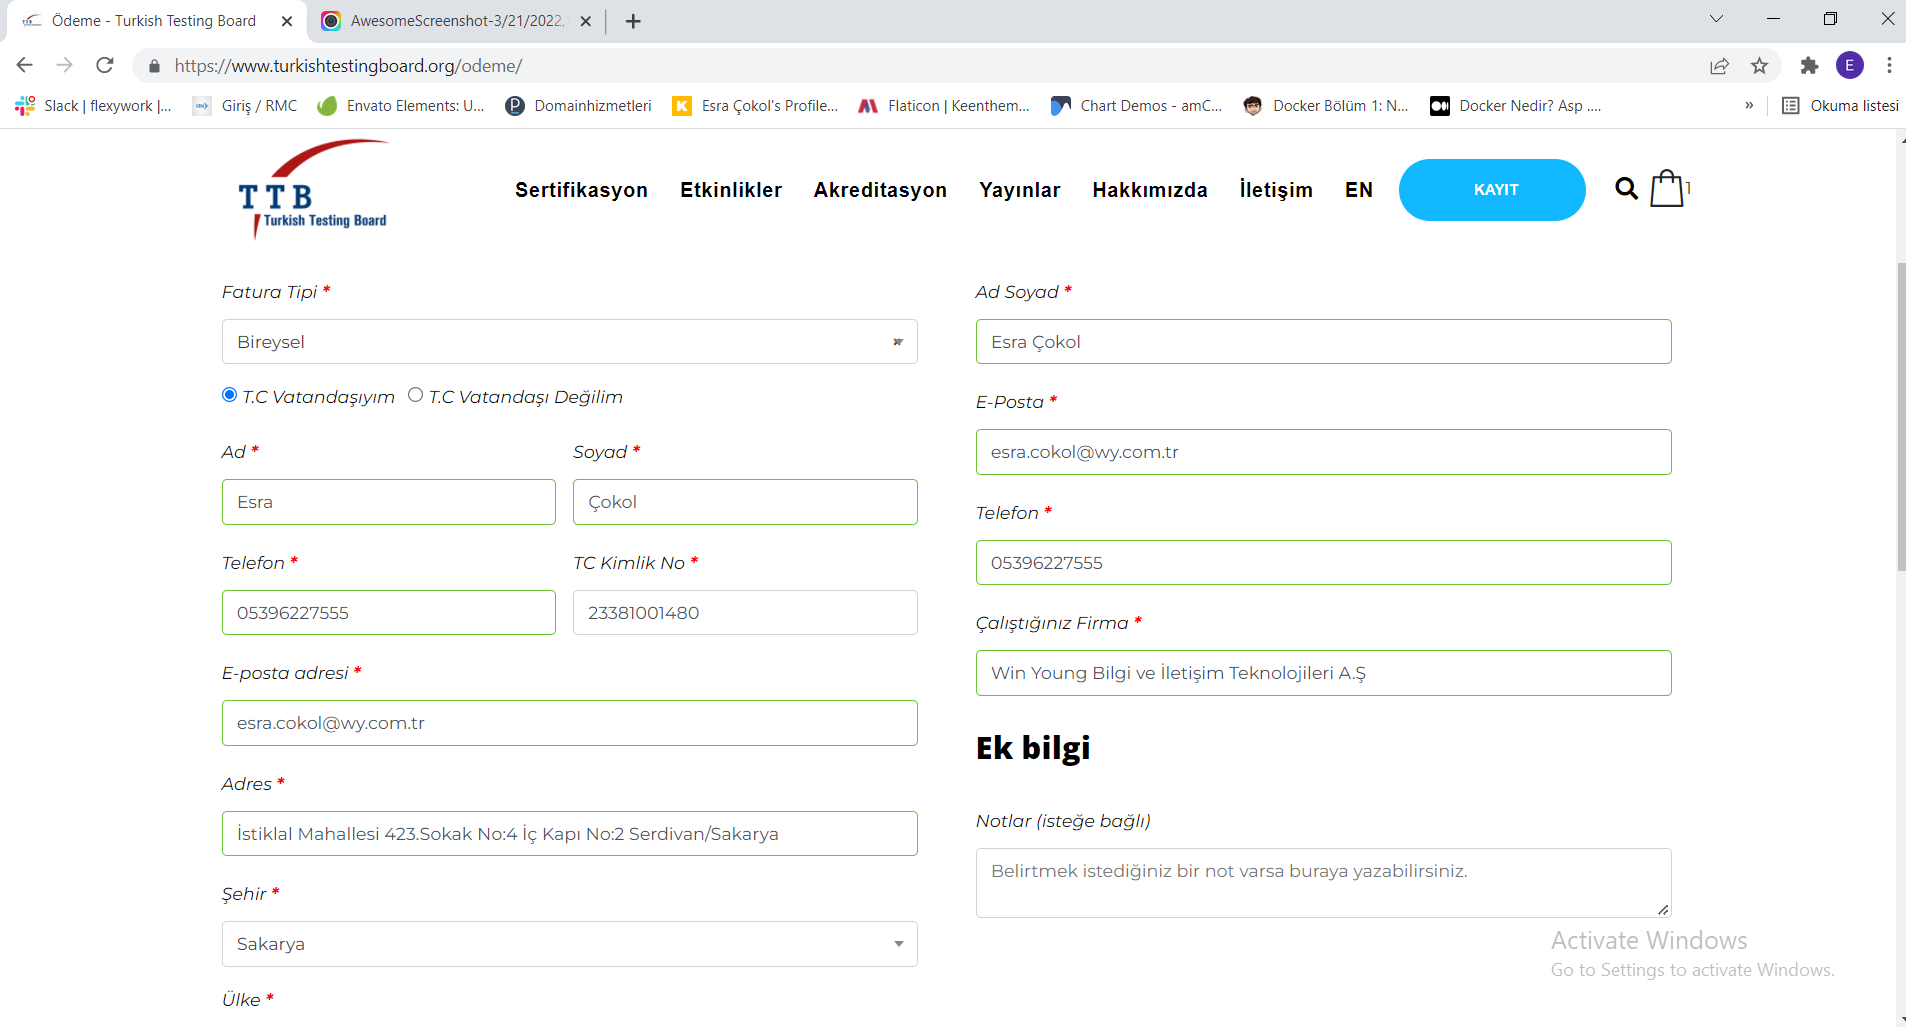This screenshot has width=1906, height=1027.
Task: Reload the page with the refresh icon
Action: coord(105,66)
